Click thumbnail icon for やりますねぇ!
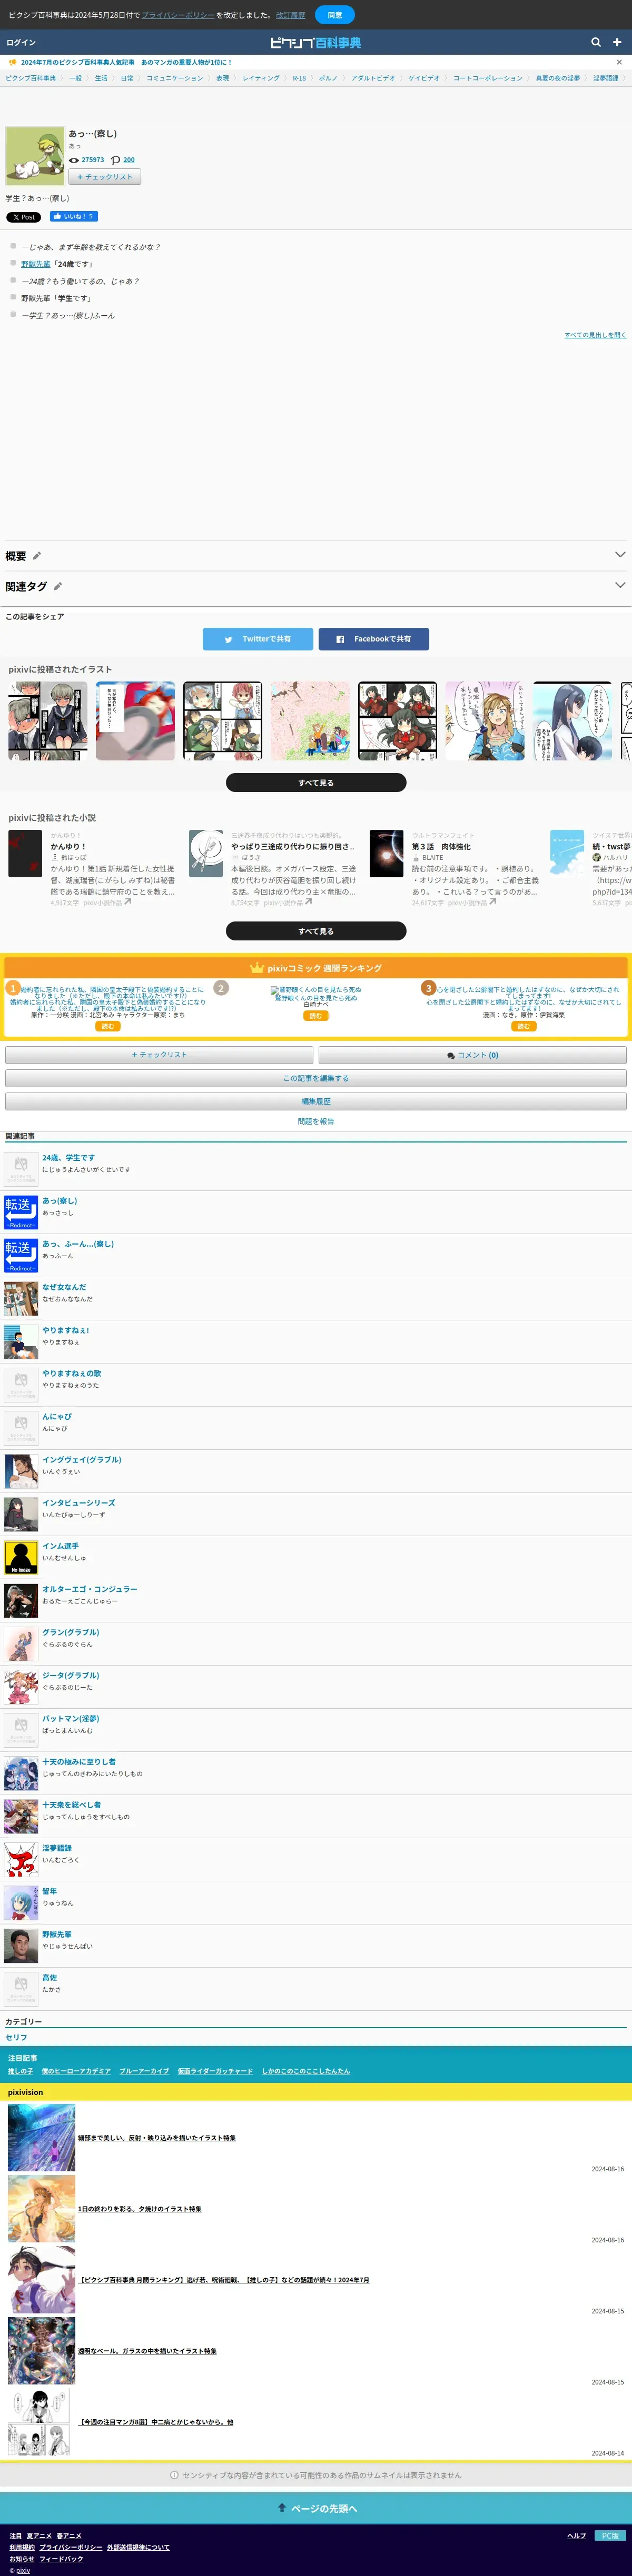The height and width of the screenshot is (2576, 632). pyautogui.click(x=21, y=1341)
